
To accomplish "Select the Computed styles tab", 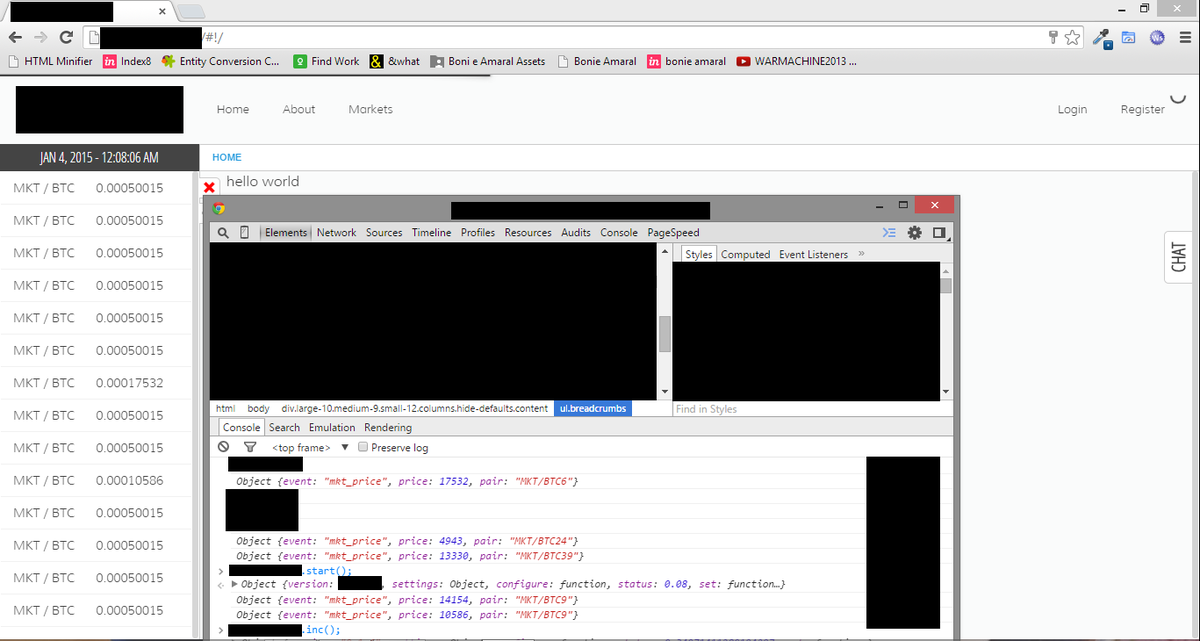I will point(746,254).
